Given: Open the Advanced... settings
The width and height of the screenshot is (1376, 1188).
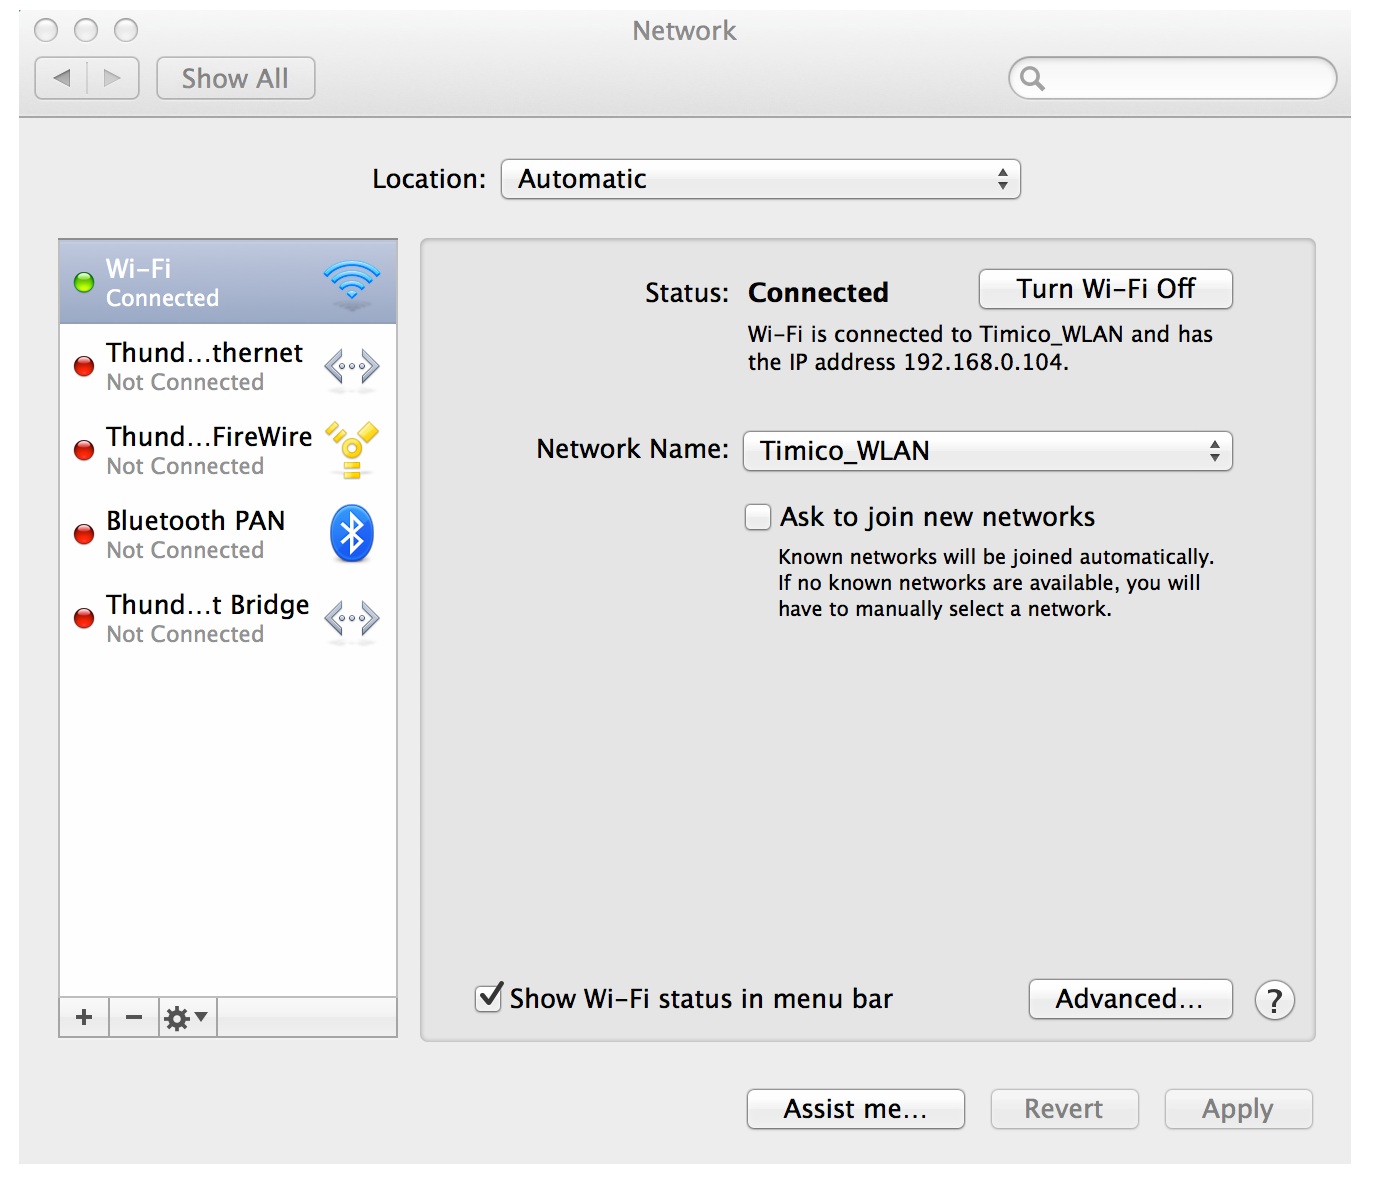Looking at the screenshot, I should (x=1130, y=999).
